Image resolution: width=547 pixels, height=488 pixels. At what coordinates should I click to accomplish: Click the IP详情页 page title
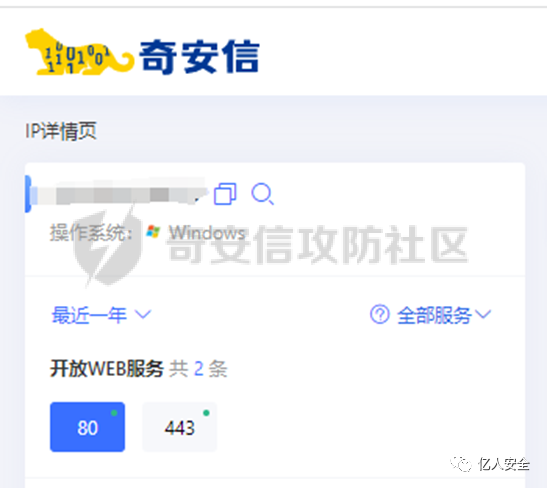click(61, 131)
